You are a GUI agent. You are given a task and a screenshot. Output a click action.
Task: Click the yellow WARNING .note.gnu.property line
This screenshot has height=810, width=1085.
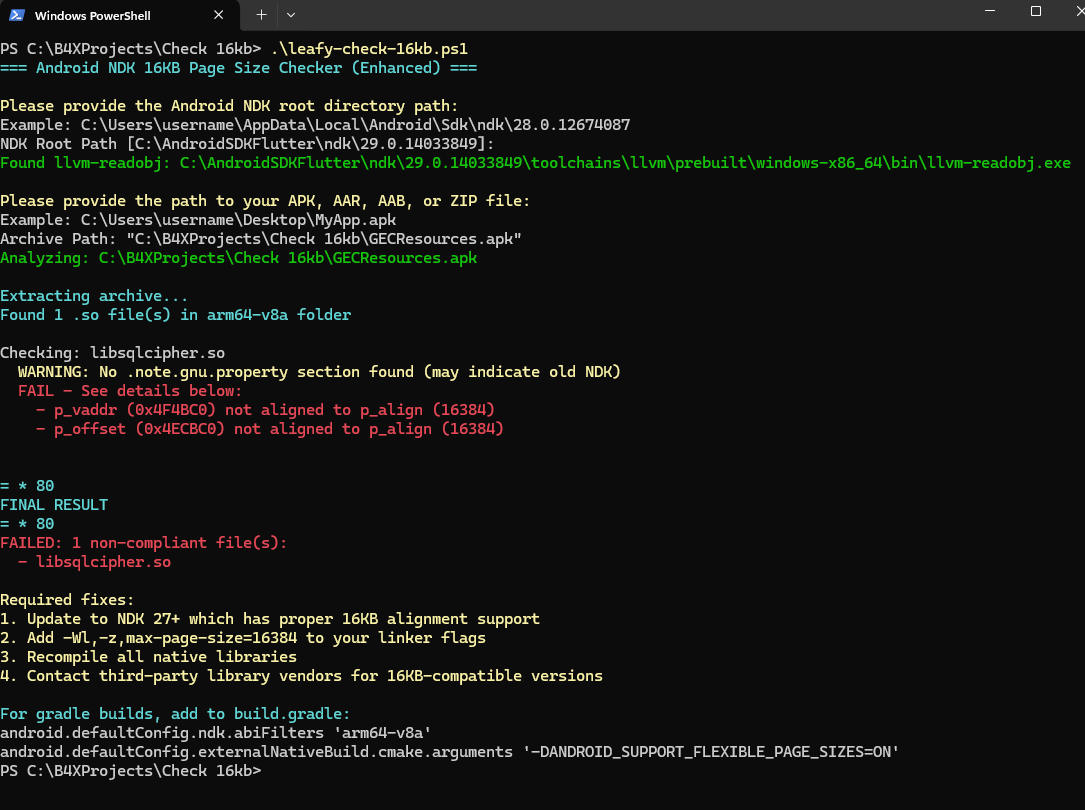pos(319,372)
